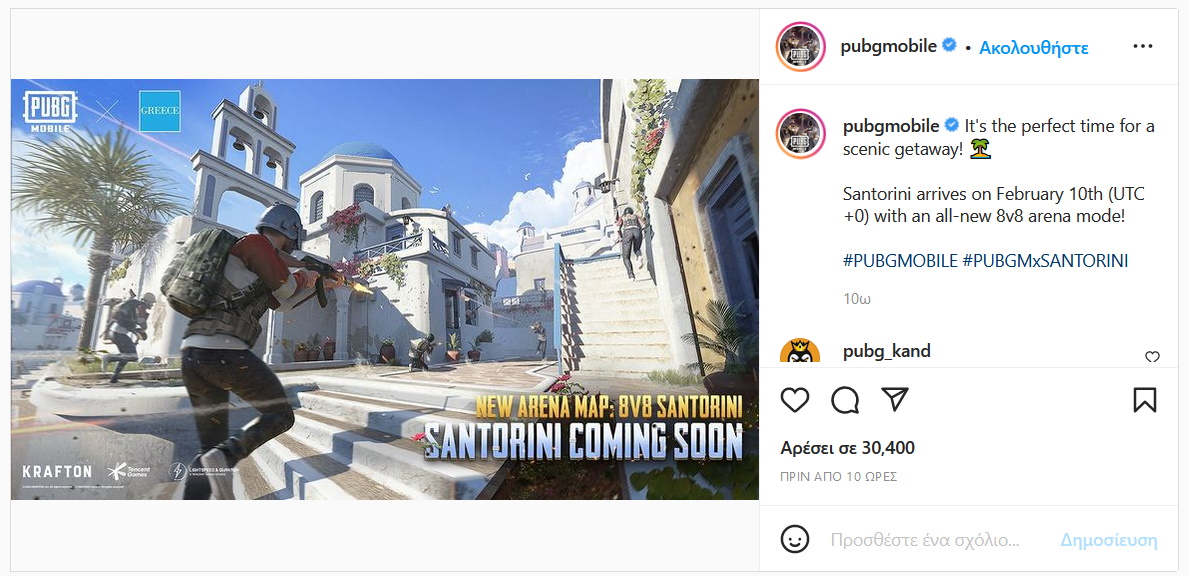Image resolution: width=1189 pixels, height=576 pixels.
Task: Click the pubgmobile avatar beside the caption
Action: point(801,134)
